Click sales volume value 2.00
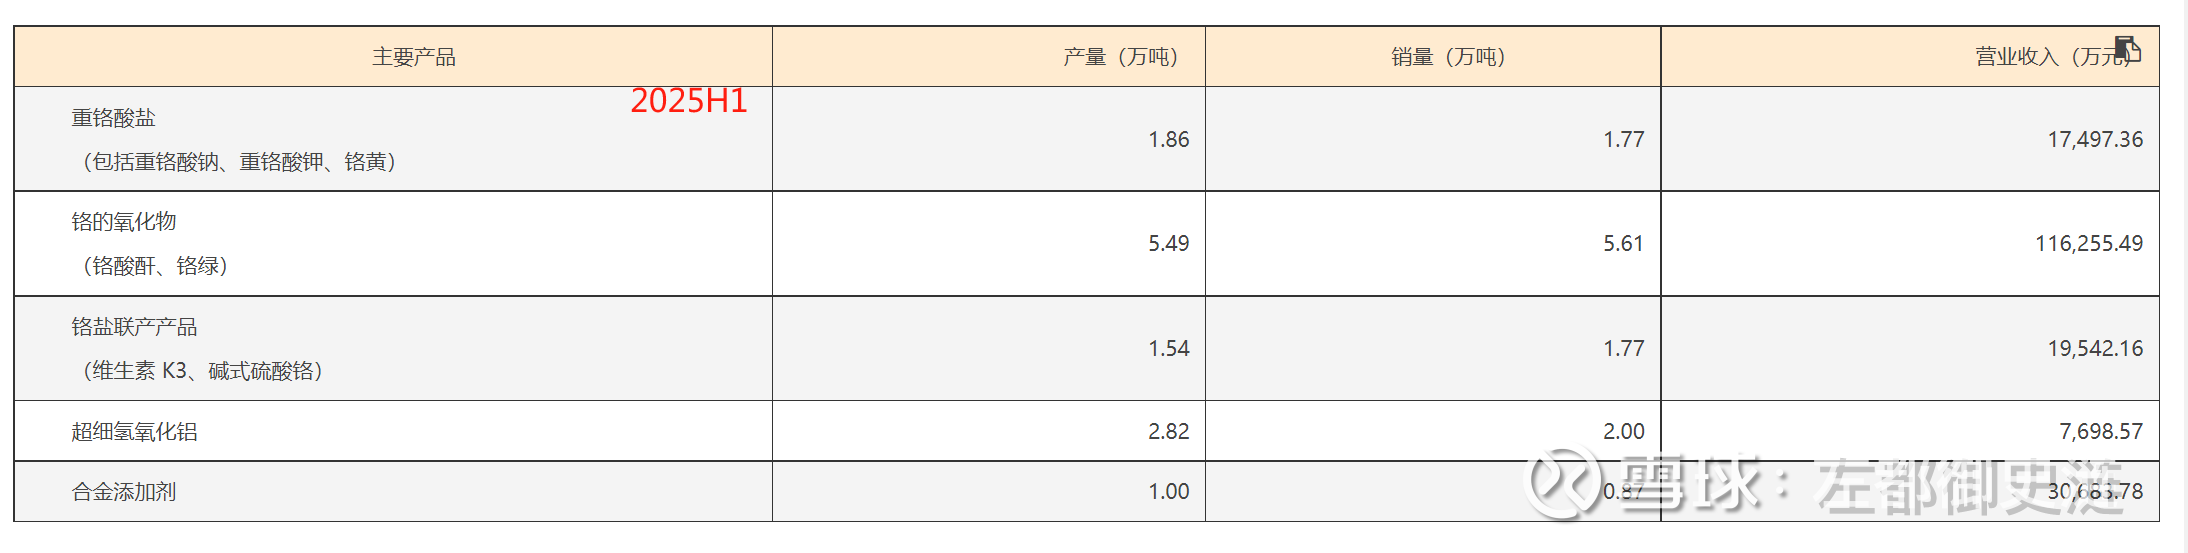Image resolution: width=2188 pixels, height=553 pixels. [x=1624, y=432]
